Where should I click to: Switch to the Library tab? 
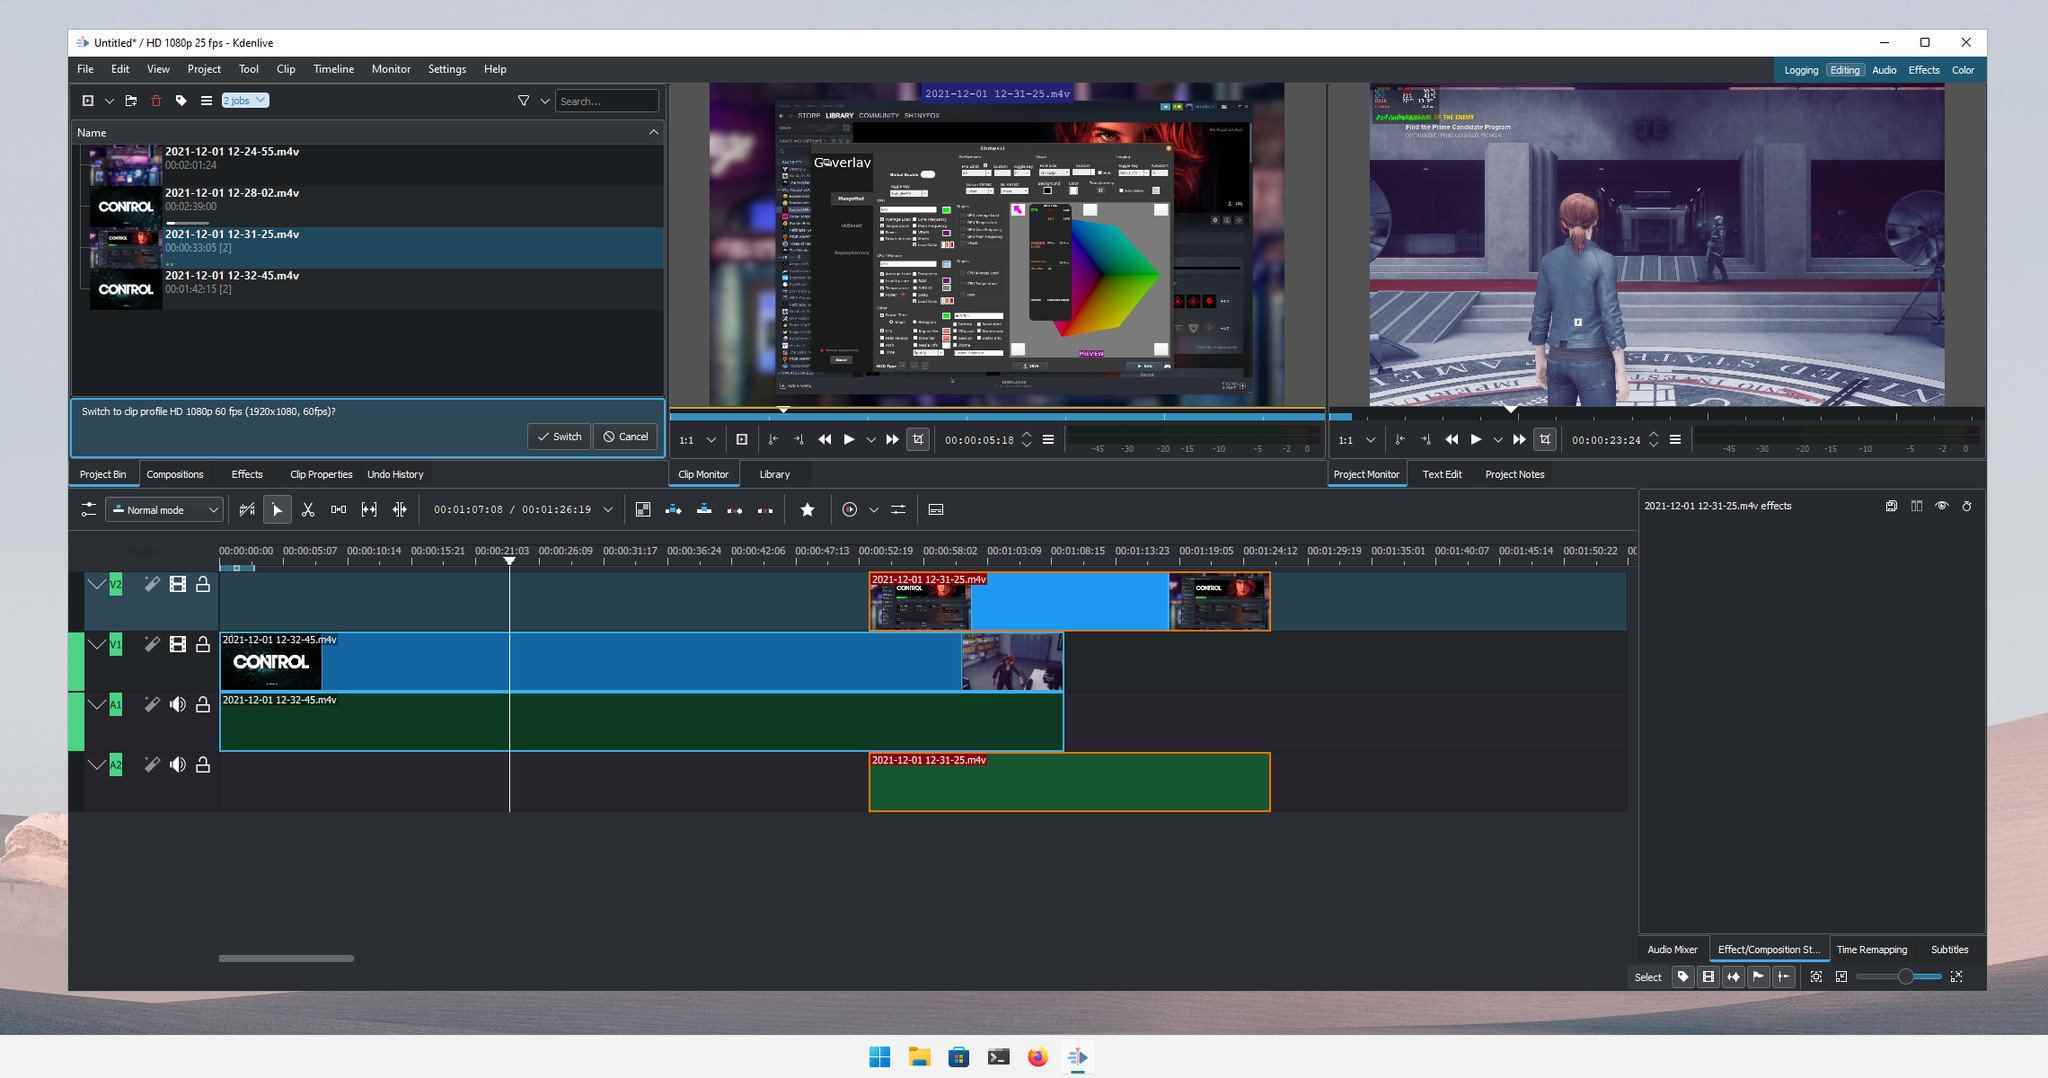click(774, 474)
